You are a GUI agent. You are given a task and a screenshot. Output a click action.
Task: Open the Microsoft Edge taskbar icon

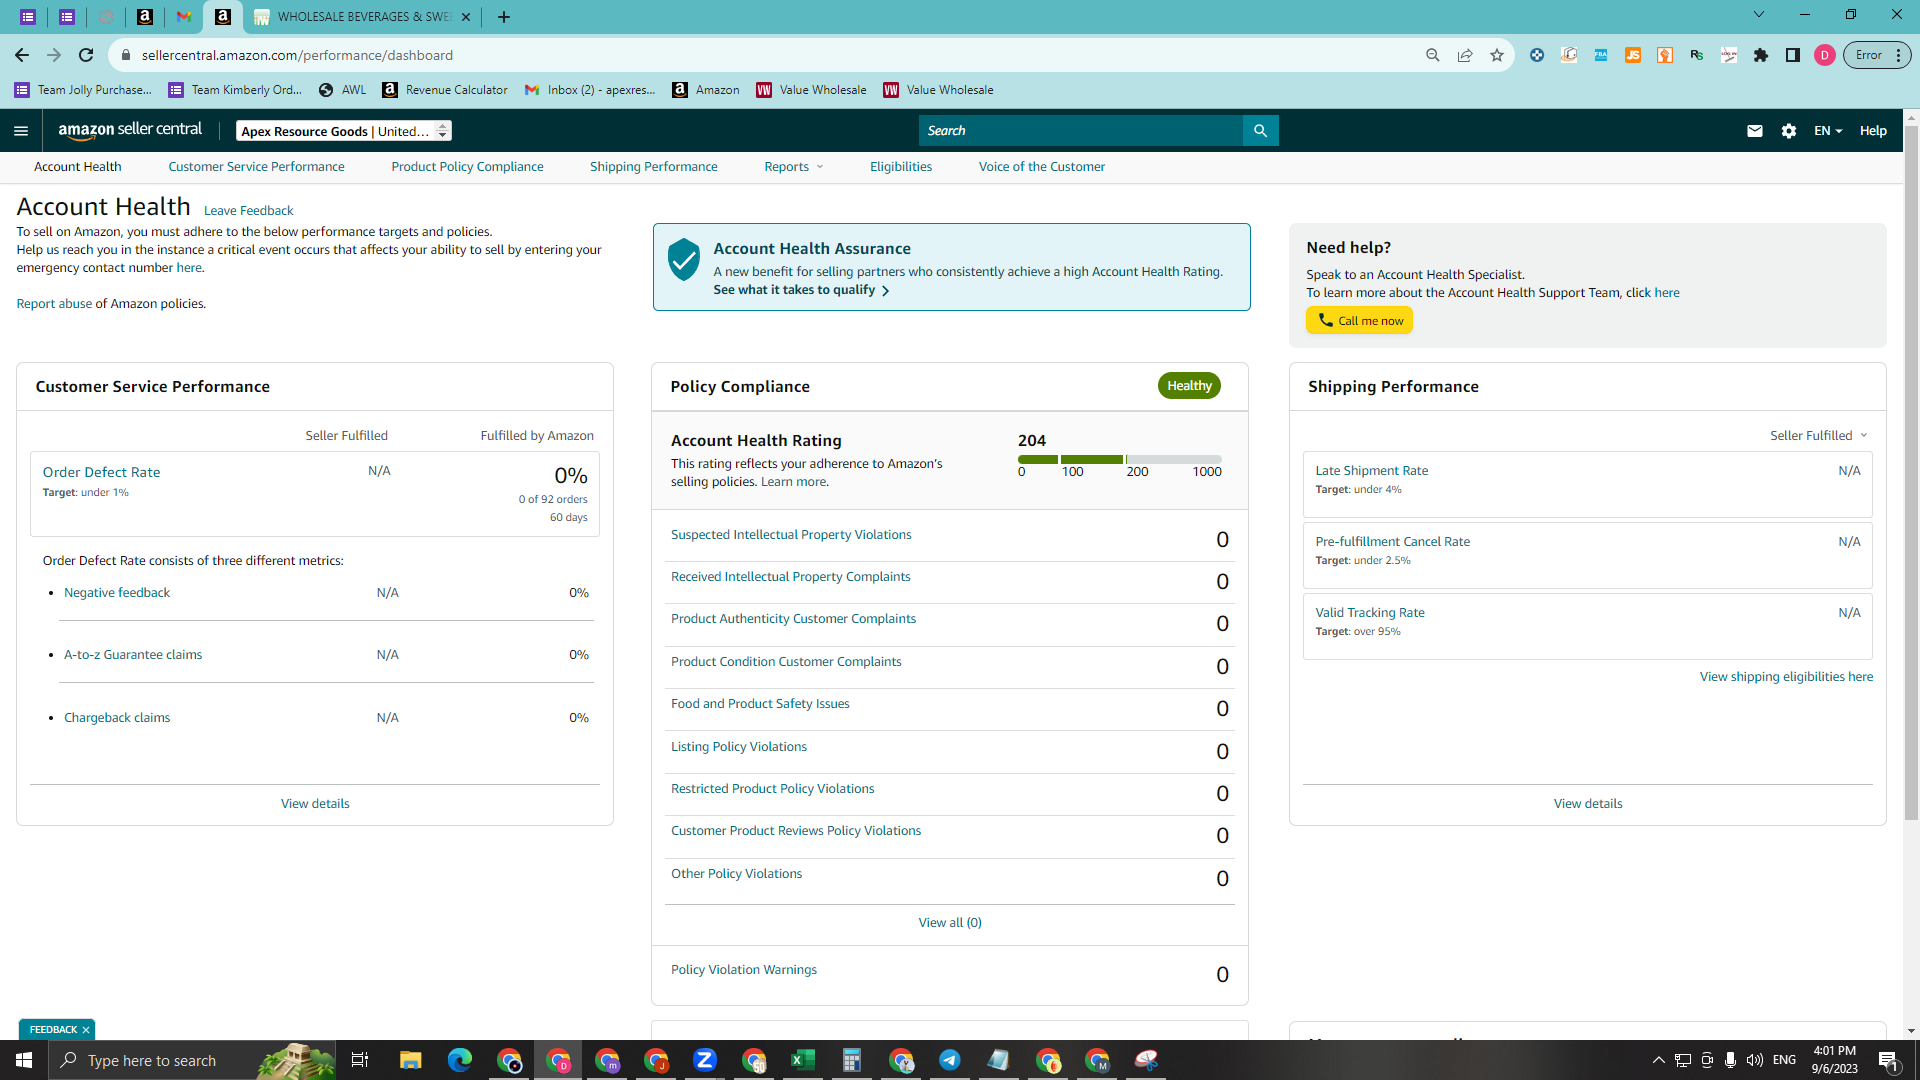[460, 1060]
